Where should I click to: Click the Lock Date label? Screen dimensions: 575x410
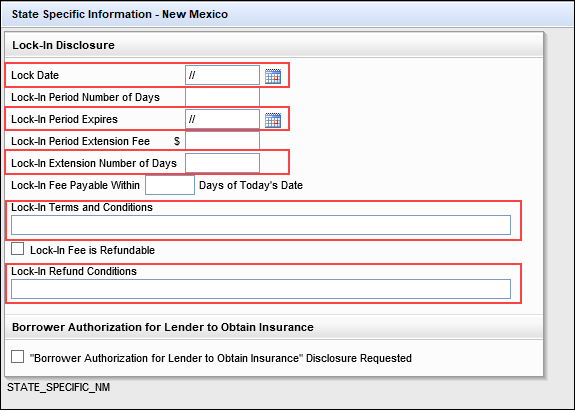(35, 75)
